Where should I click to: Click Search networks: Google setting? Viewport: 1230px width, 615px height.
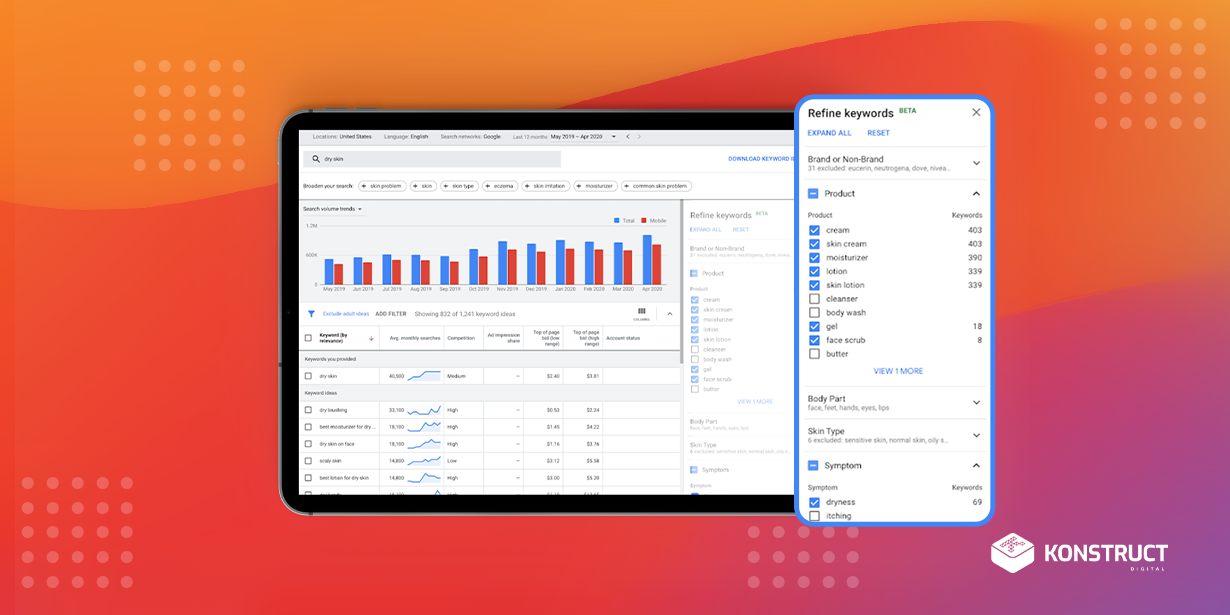click(x=470, y=136)
